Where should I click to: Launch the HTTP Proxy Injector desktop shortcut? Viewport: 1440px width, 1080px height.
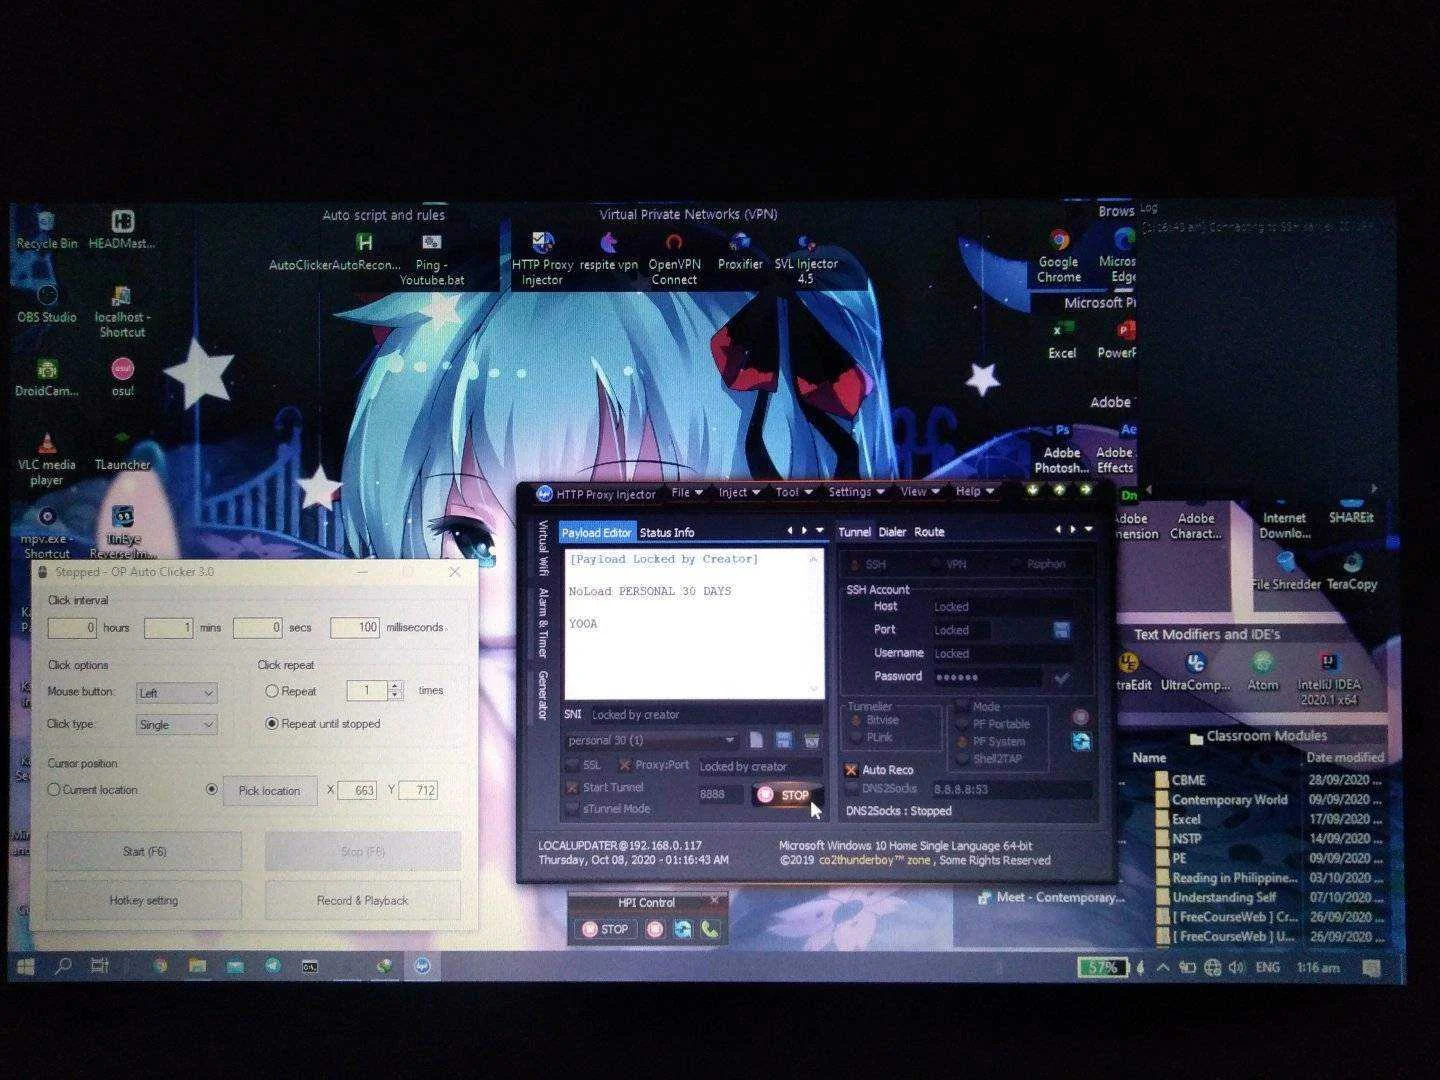tap(542, 258)
